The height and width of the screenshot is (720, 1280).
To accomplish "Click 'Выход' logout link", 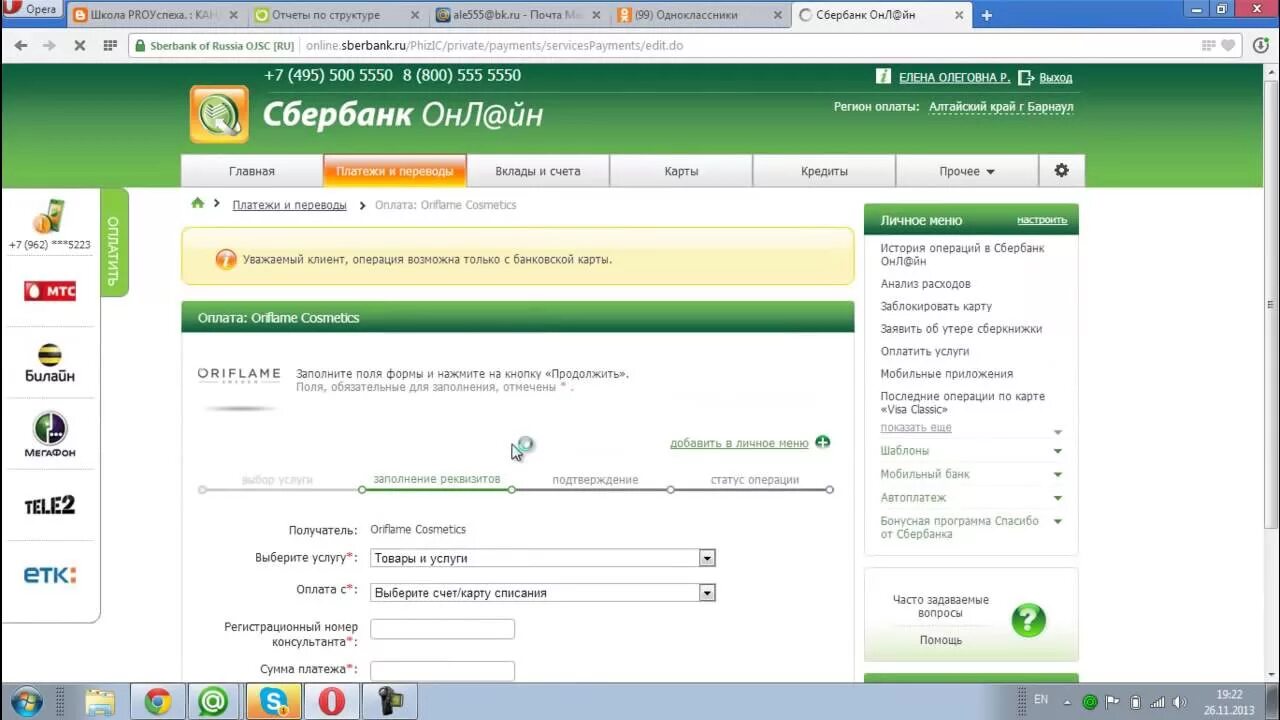I will (x=1055, y=78).
